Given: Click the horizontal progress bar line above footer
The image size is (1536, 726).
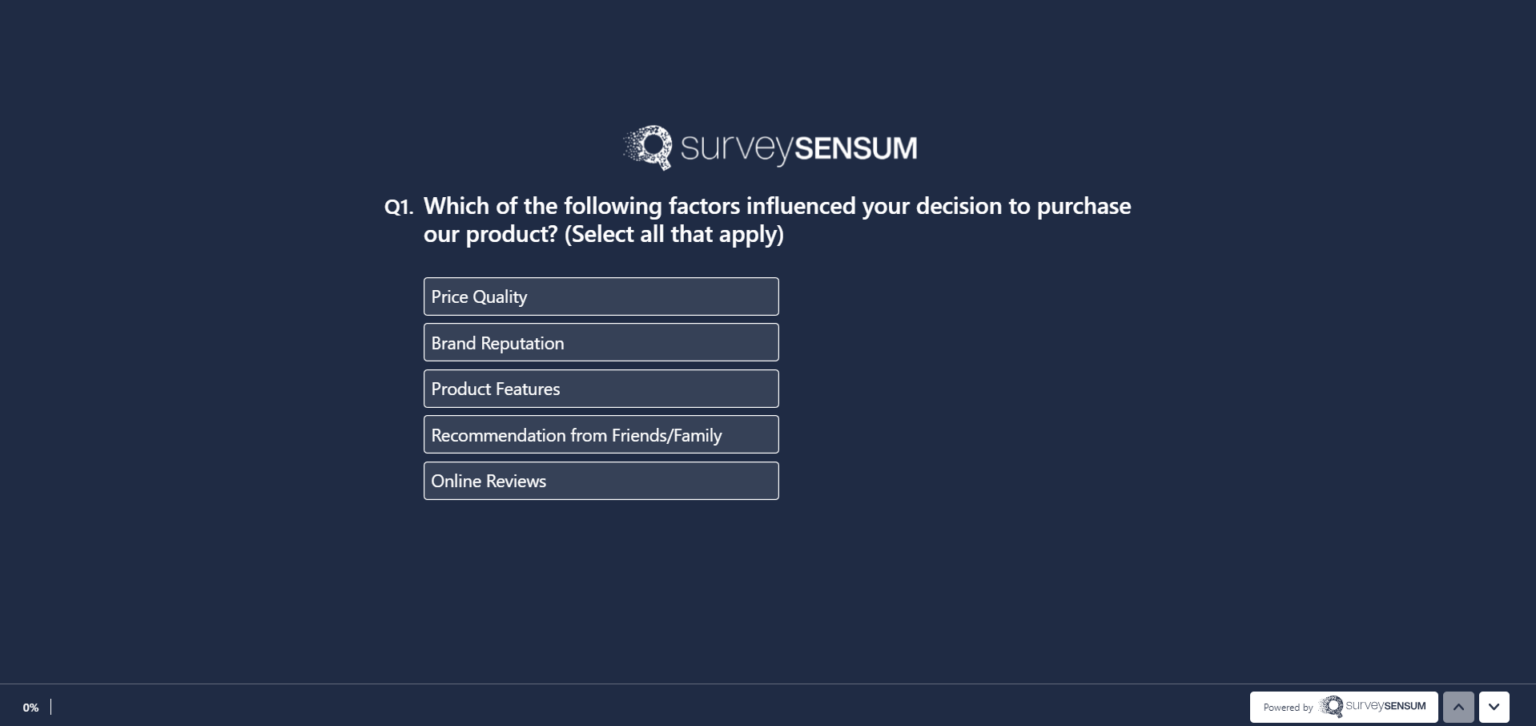Looking at the screenshot, I should coord(768,684).
